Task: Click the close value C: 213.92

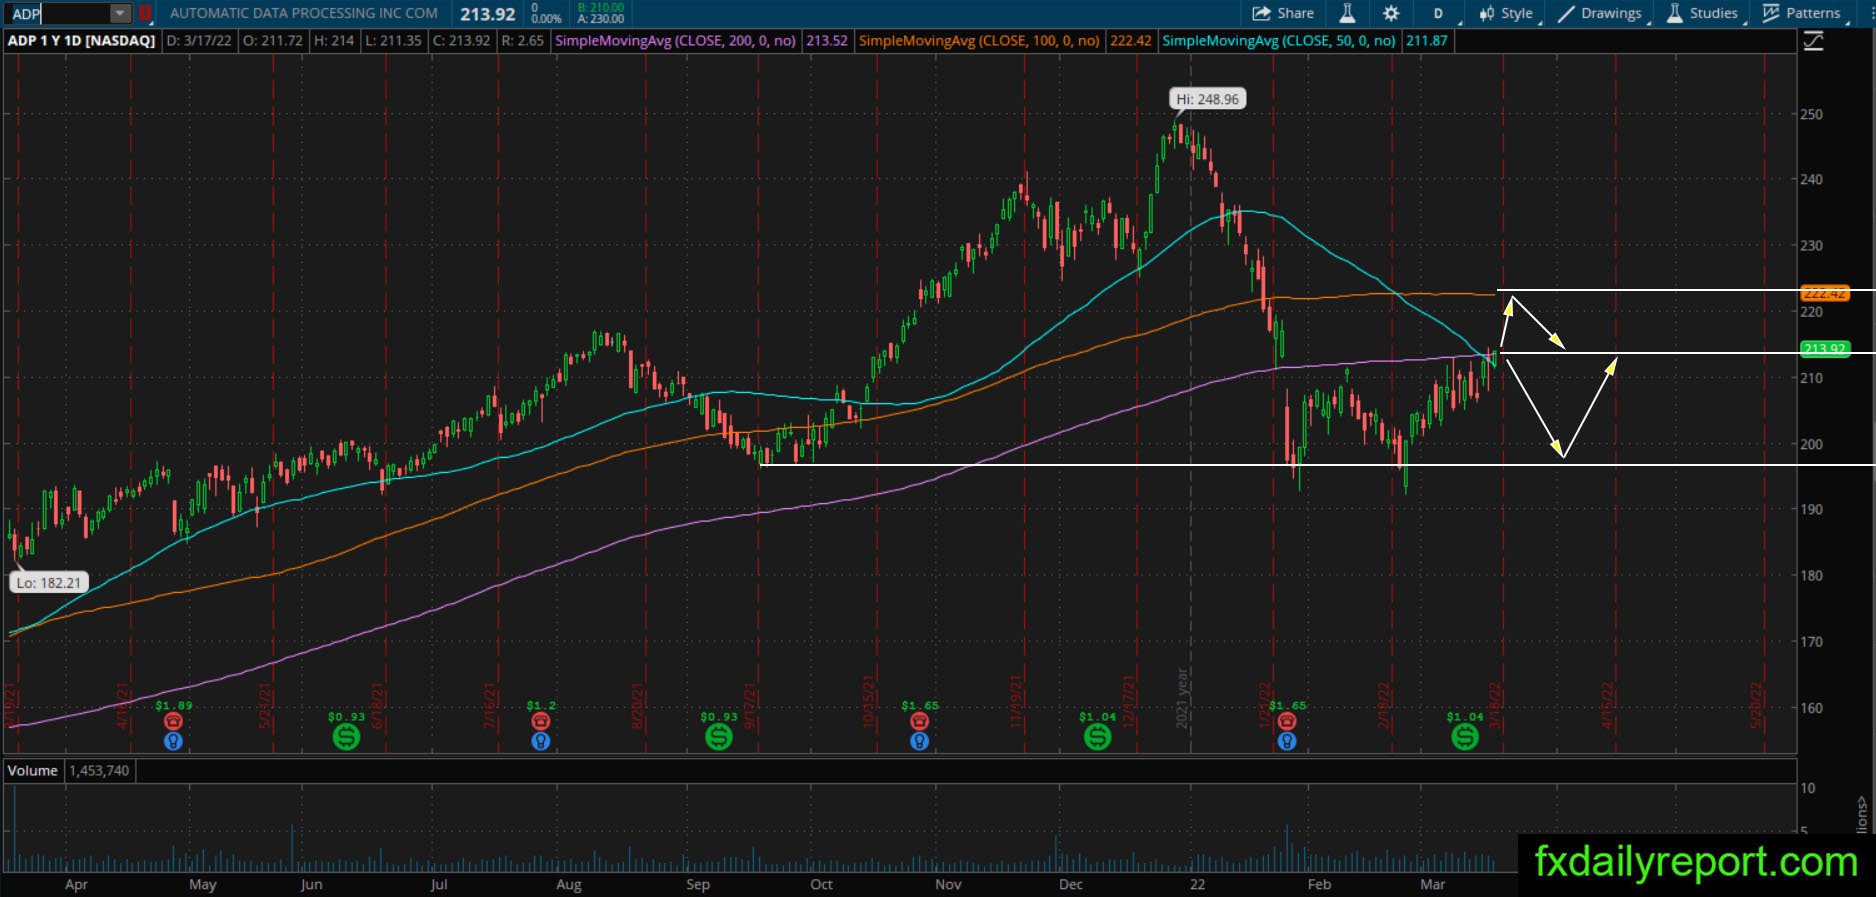Action: [x=461, y=41]
